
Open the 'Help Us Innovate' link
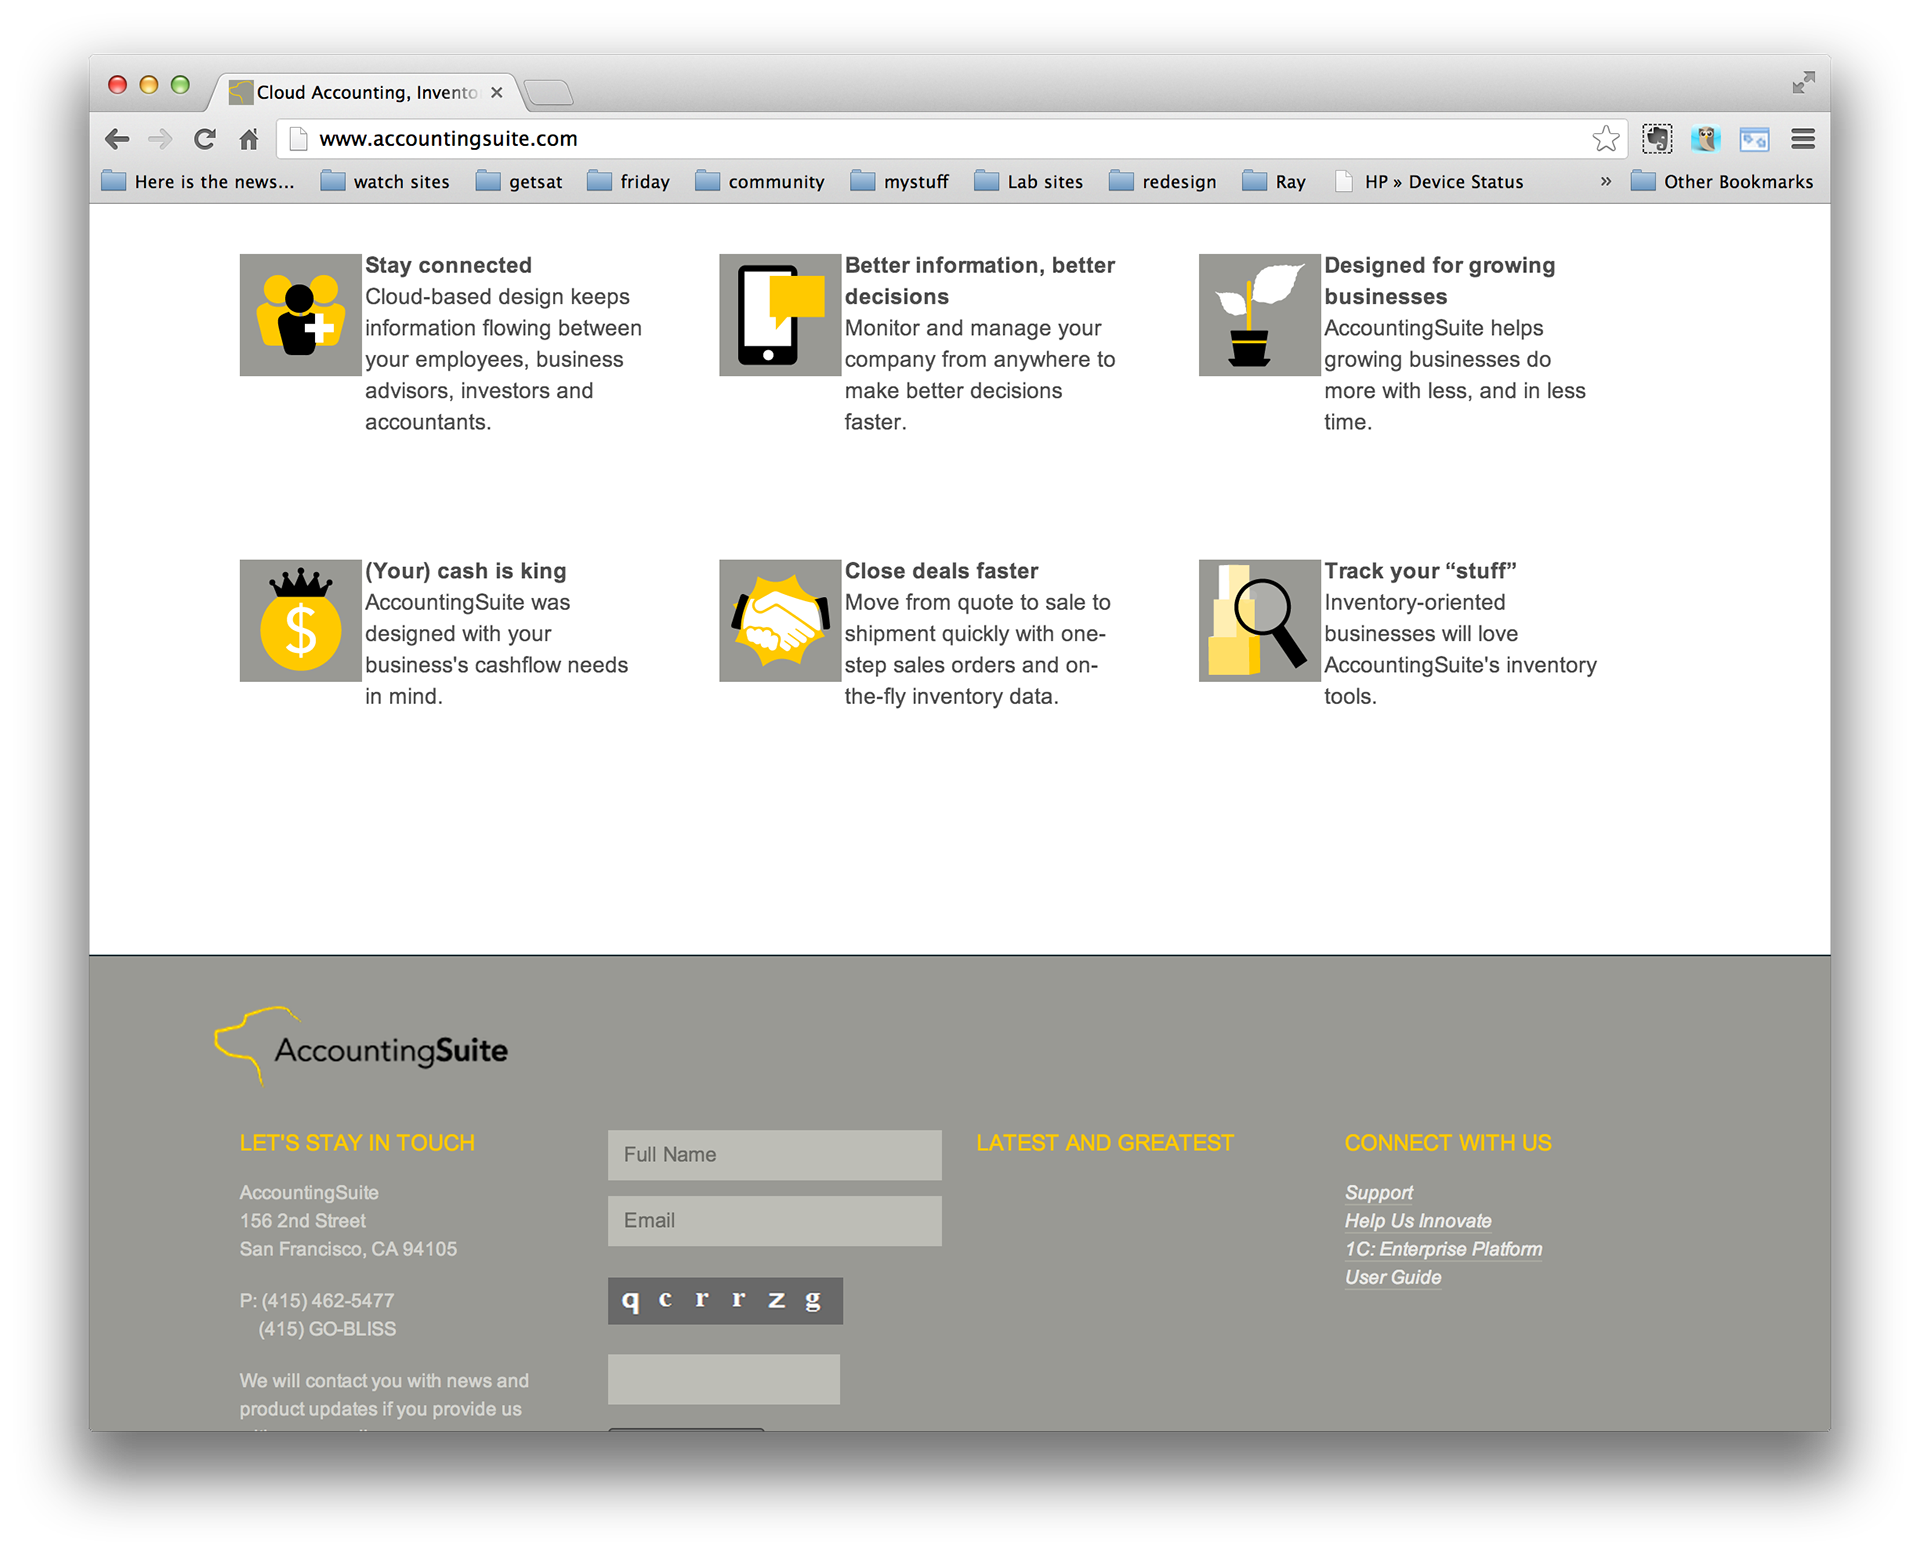1418,1221
